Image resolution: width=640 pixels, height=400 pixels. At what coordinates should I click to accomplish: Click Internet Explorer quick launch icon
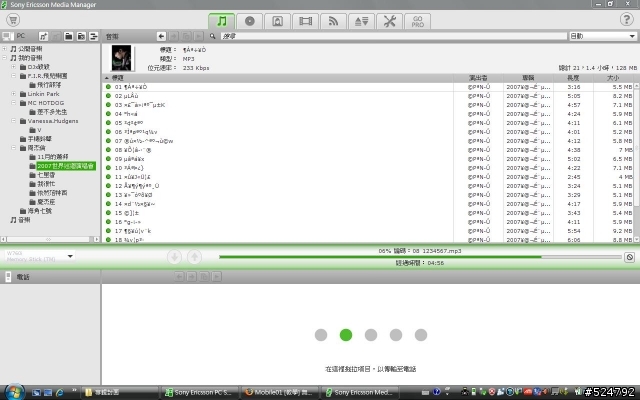(60, 392)
